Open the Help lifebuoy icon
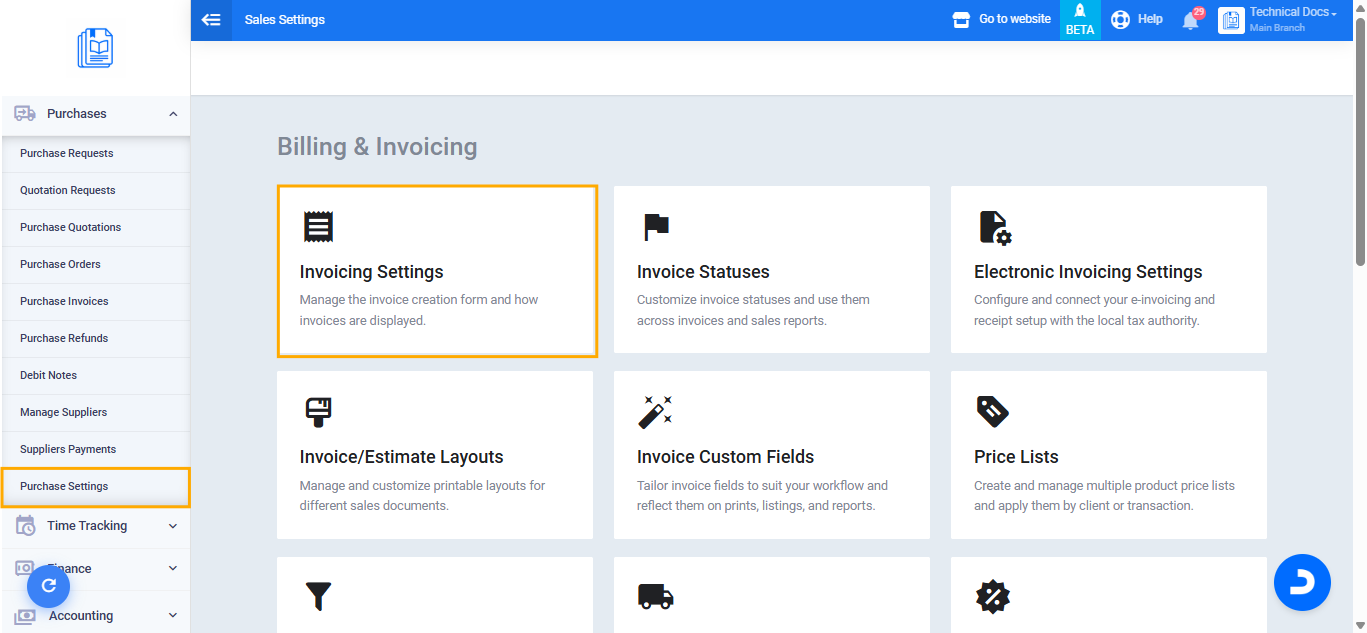 tap(1120, 19)
